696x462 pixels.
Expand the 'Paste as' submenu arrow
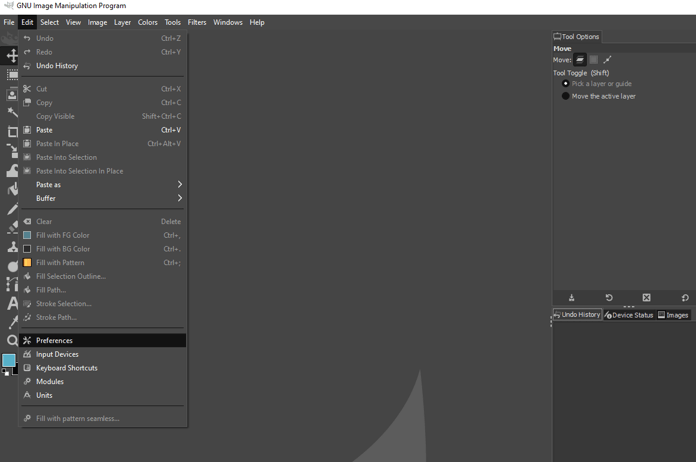point(179,184)
